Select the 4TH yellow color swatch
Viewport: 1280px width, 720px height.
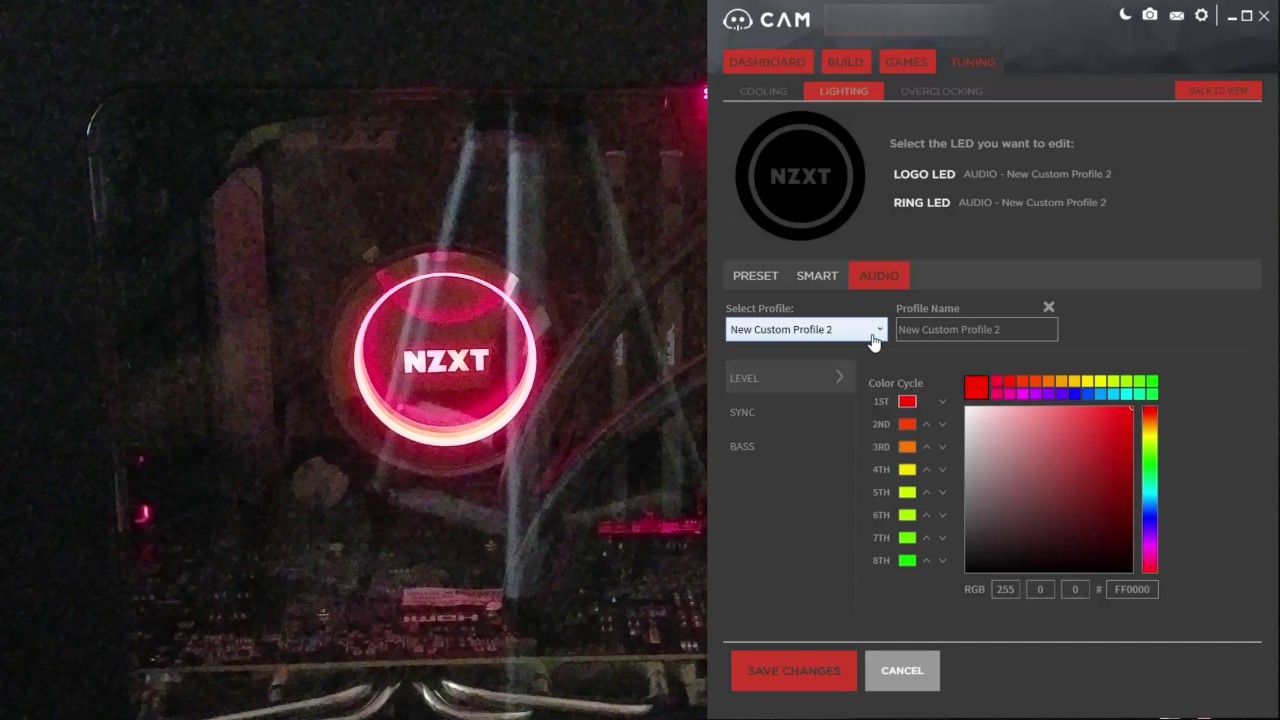(x=907, y=470)
